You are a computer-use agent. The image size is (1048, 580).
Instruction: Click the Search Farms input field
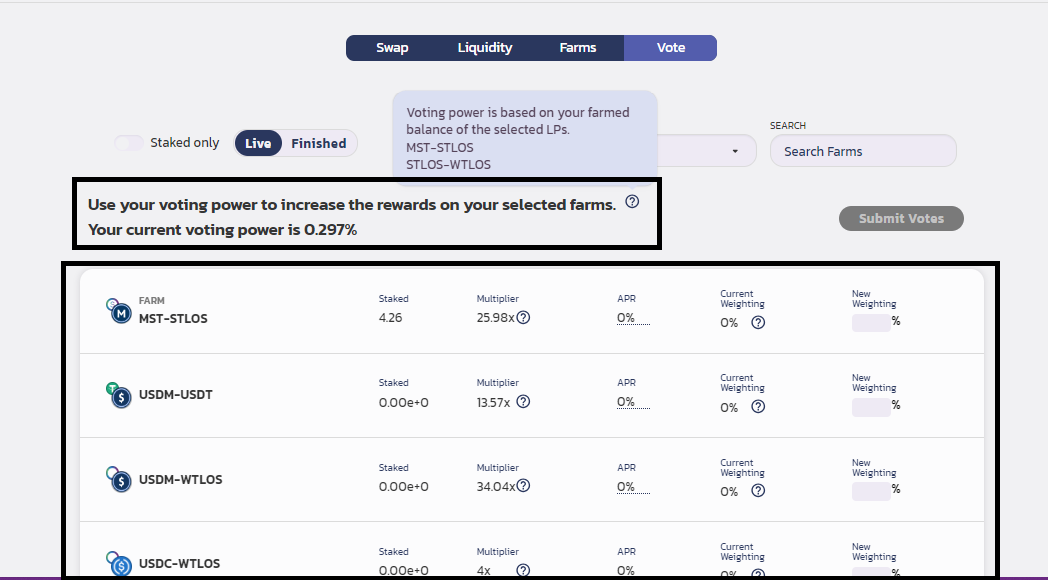tap(862, 151)
